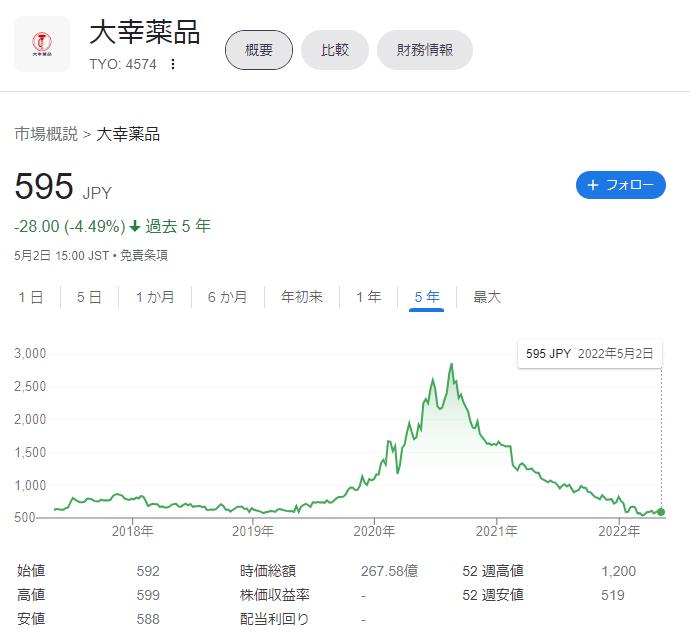Viewport: 690px width, 637px height.
Task: Follow the stock with フォロー button
Action: point(620,185)
